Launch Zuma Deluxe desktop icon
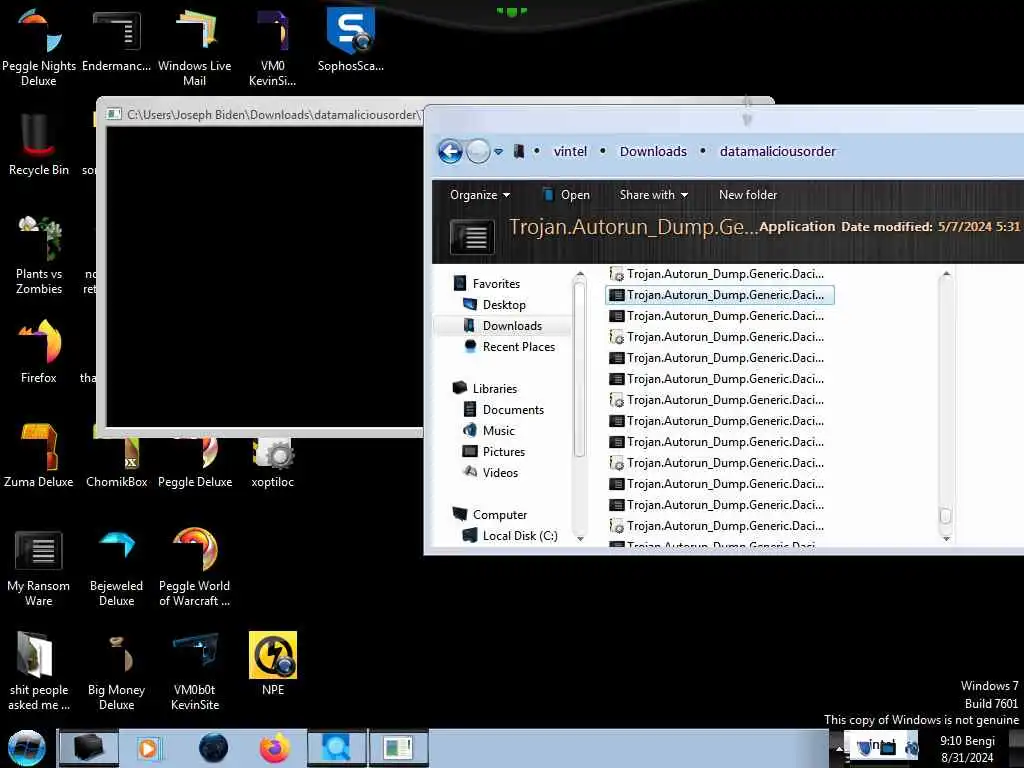This screenshot has height=768, width=1024. tap(39, 456)
